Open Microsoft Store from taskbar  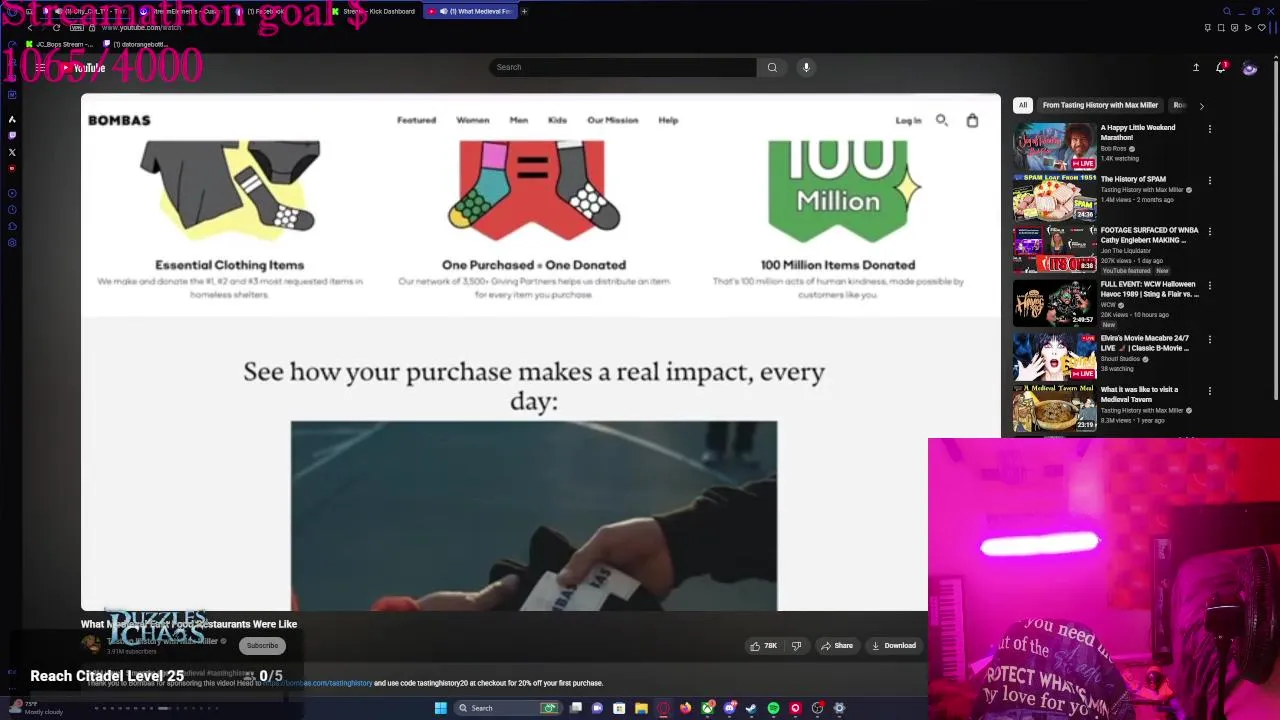click(x=619, y=708)
